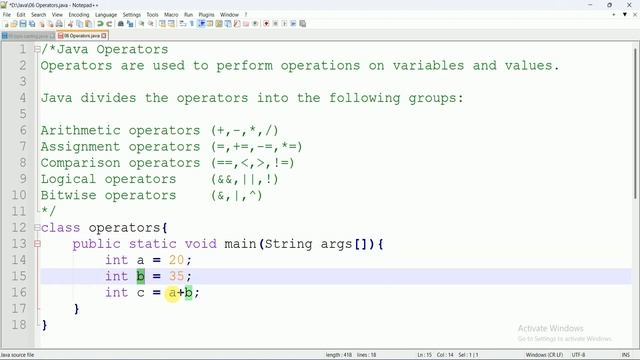The height and width of the screenshot is (360, 640).
Task: Toggle word wrap in toolbar
Action: 182,24
